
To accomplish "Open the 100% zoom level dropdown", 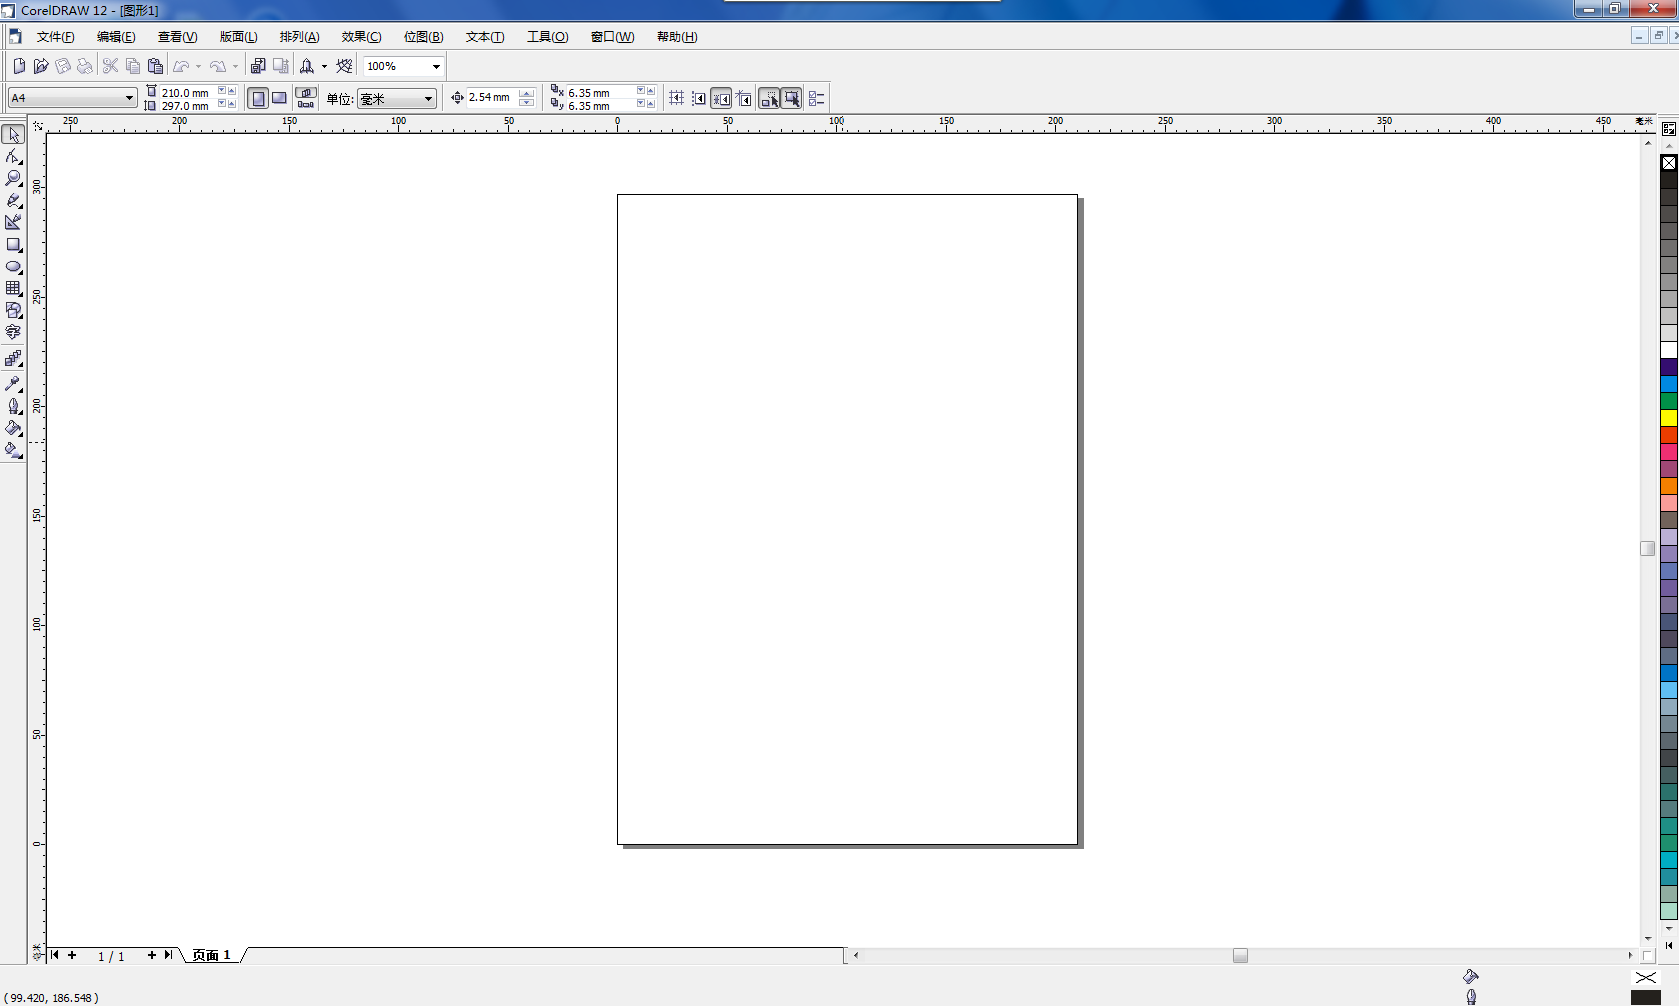I will point(436,66).
